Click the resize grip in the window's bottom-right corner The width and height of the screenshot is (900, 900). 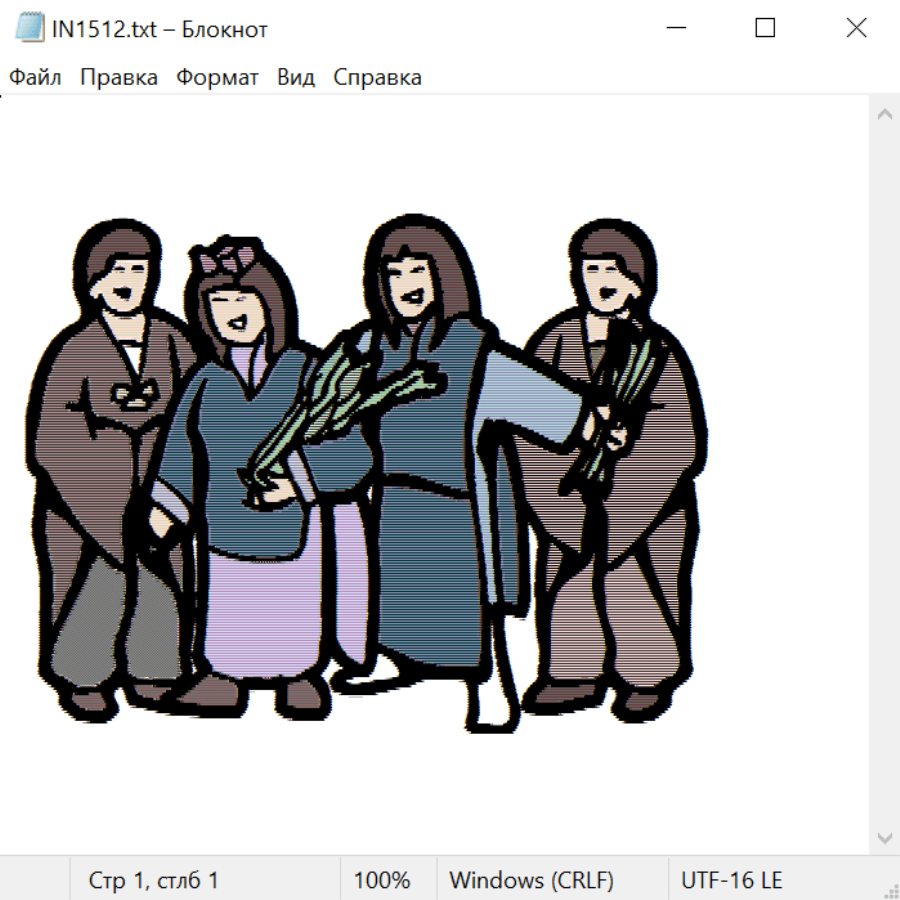click(x=890, y=890)
